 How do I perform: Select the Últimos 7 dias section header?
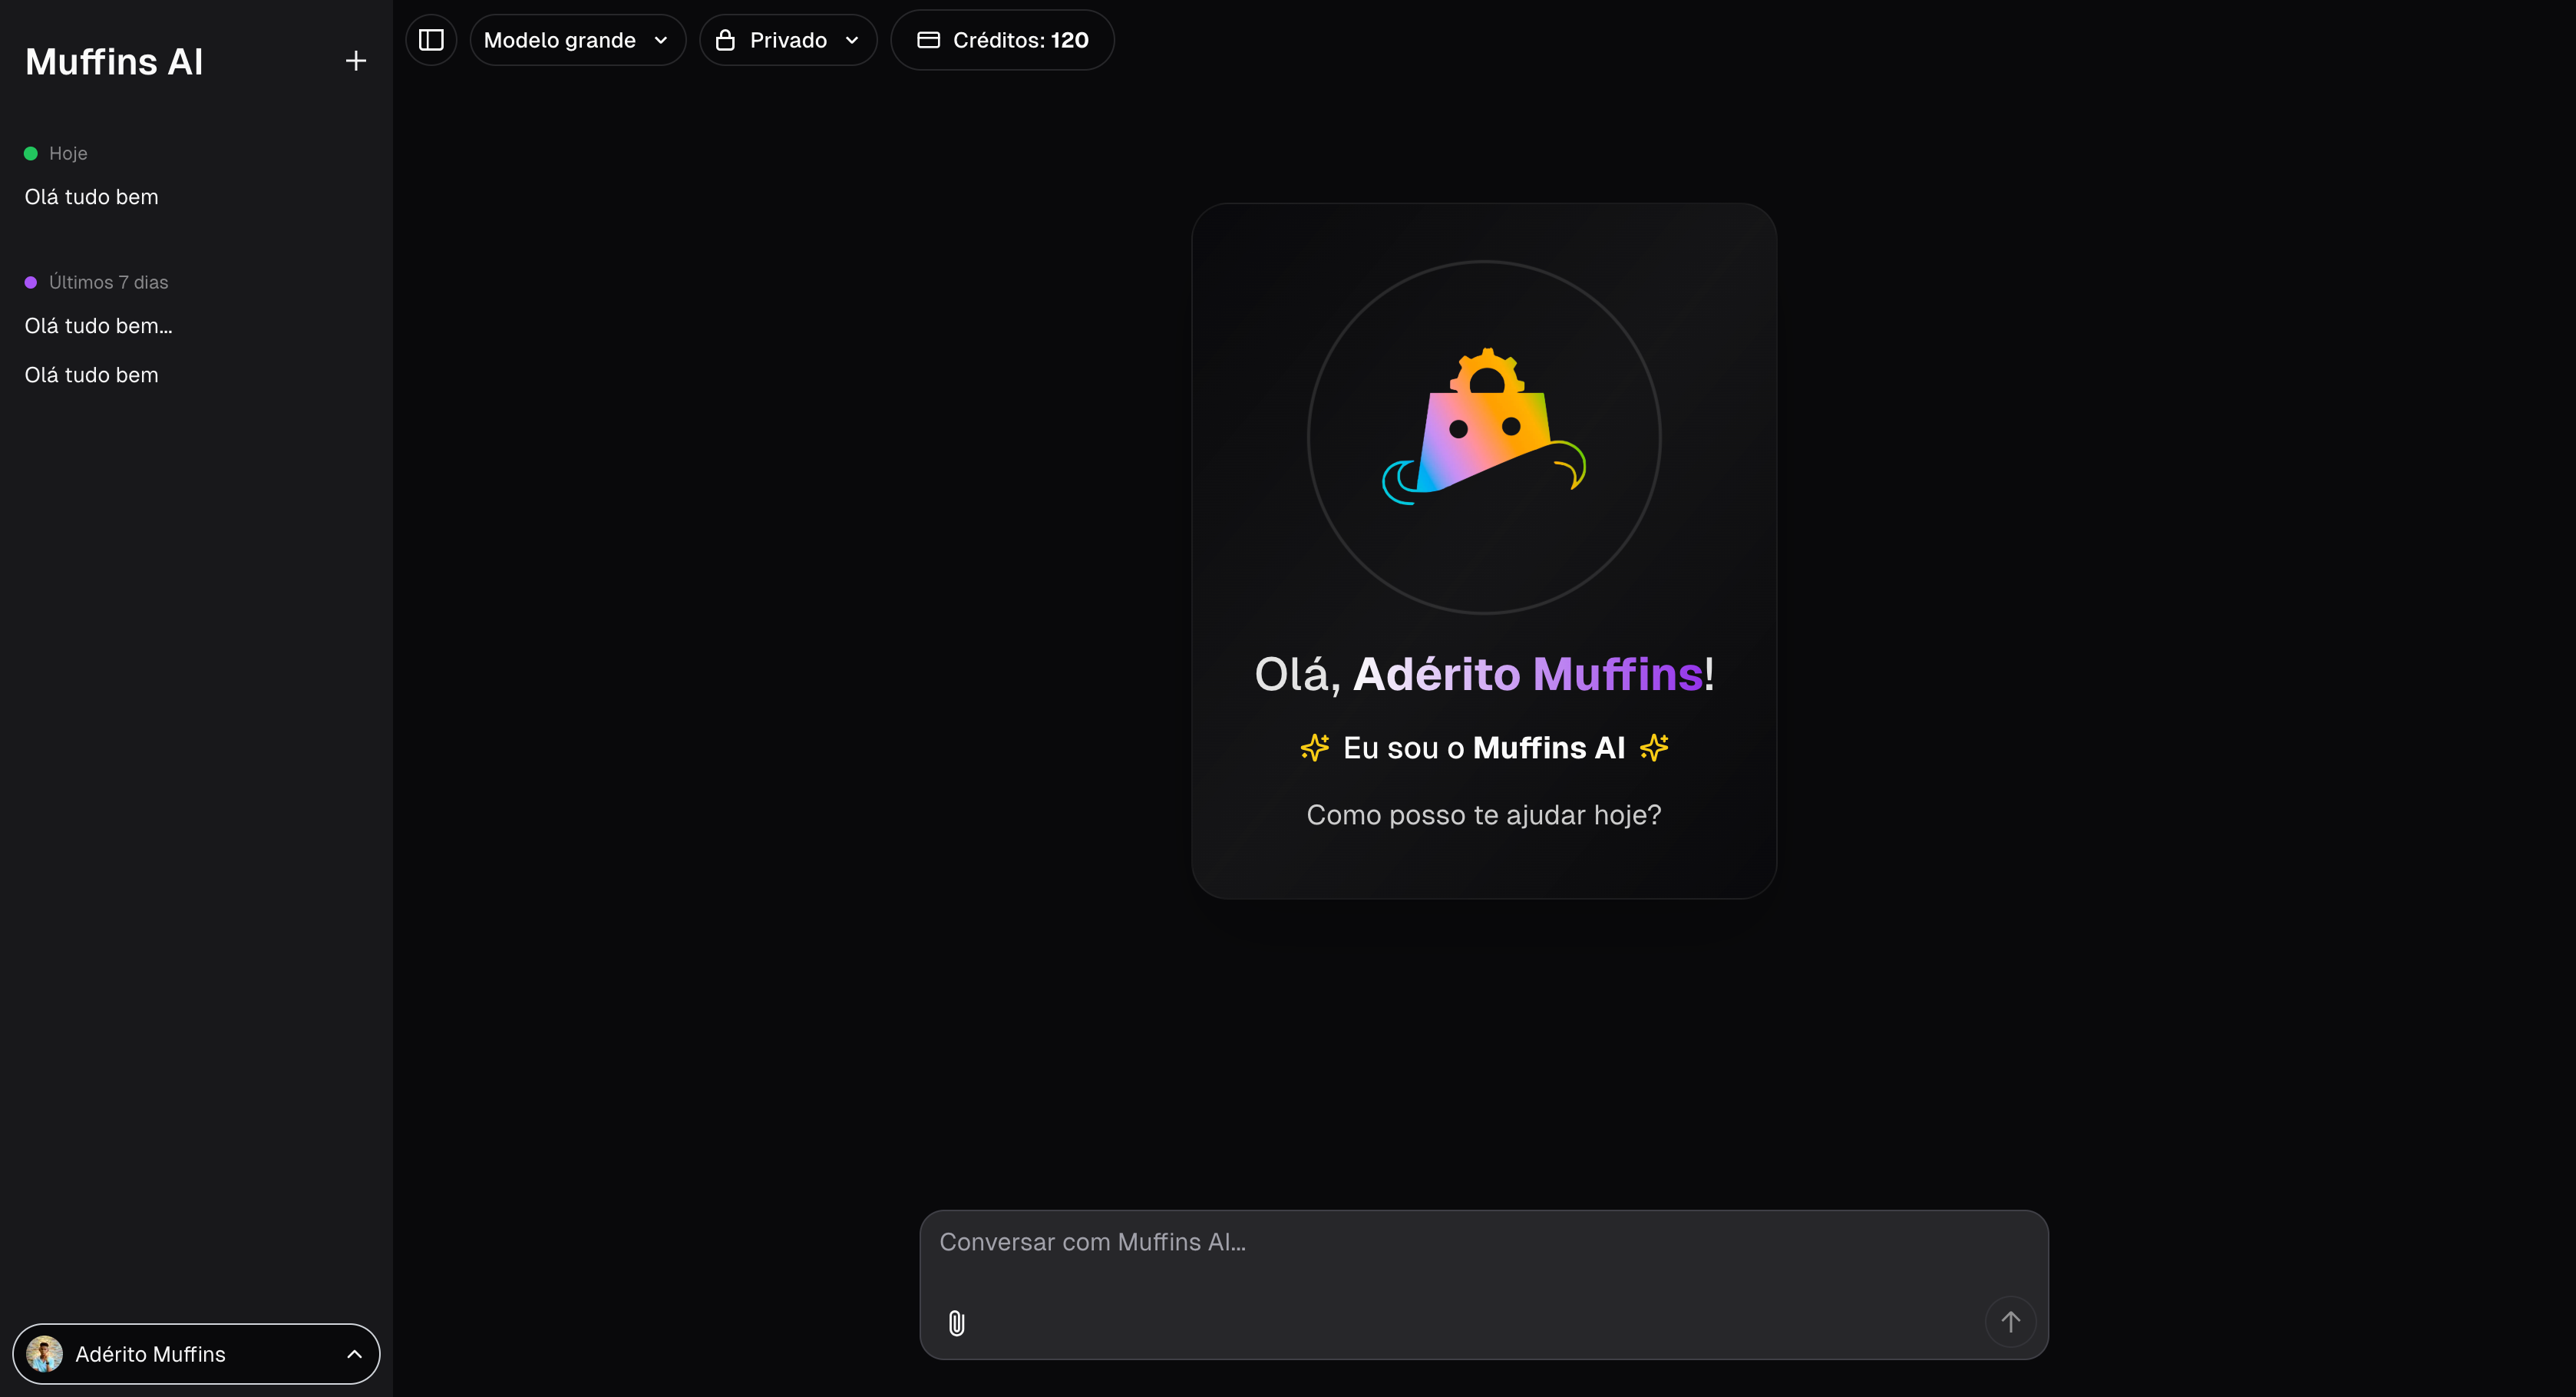(108, 282)
